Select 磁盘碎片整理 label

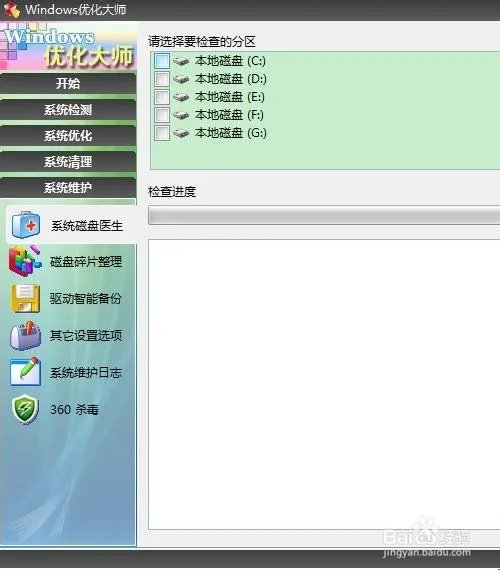click(x=86, y=262)
